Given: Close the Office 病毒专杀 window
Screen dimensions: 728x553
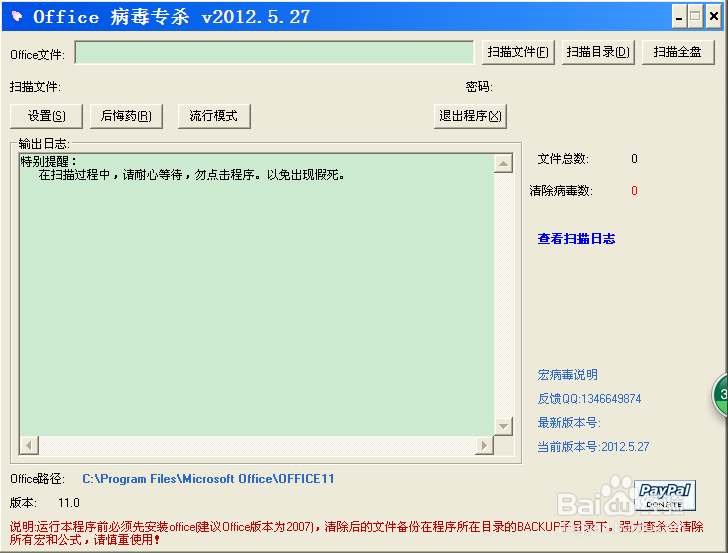Looking at the screenshot, I should [x=714, y=17].
